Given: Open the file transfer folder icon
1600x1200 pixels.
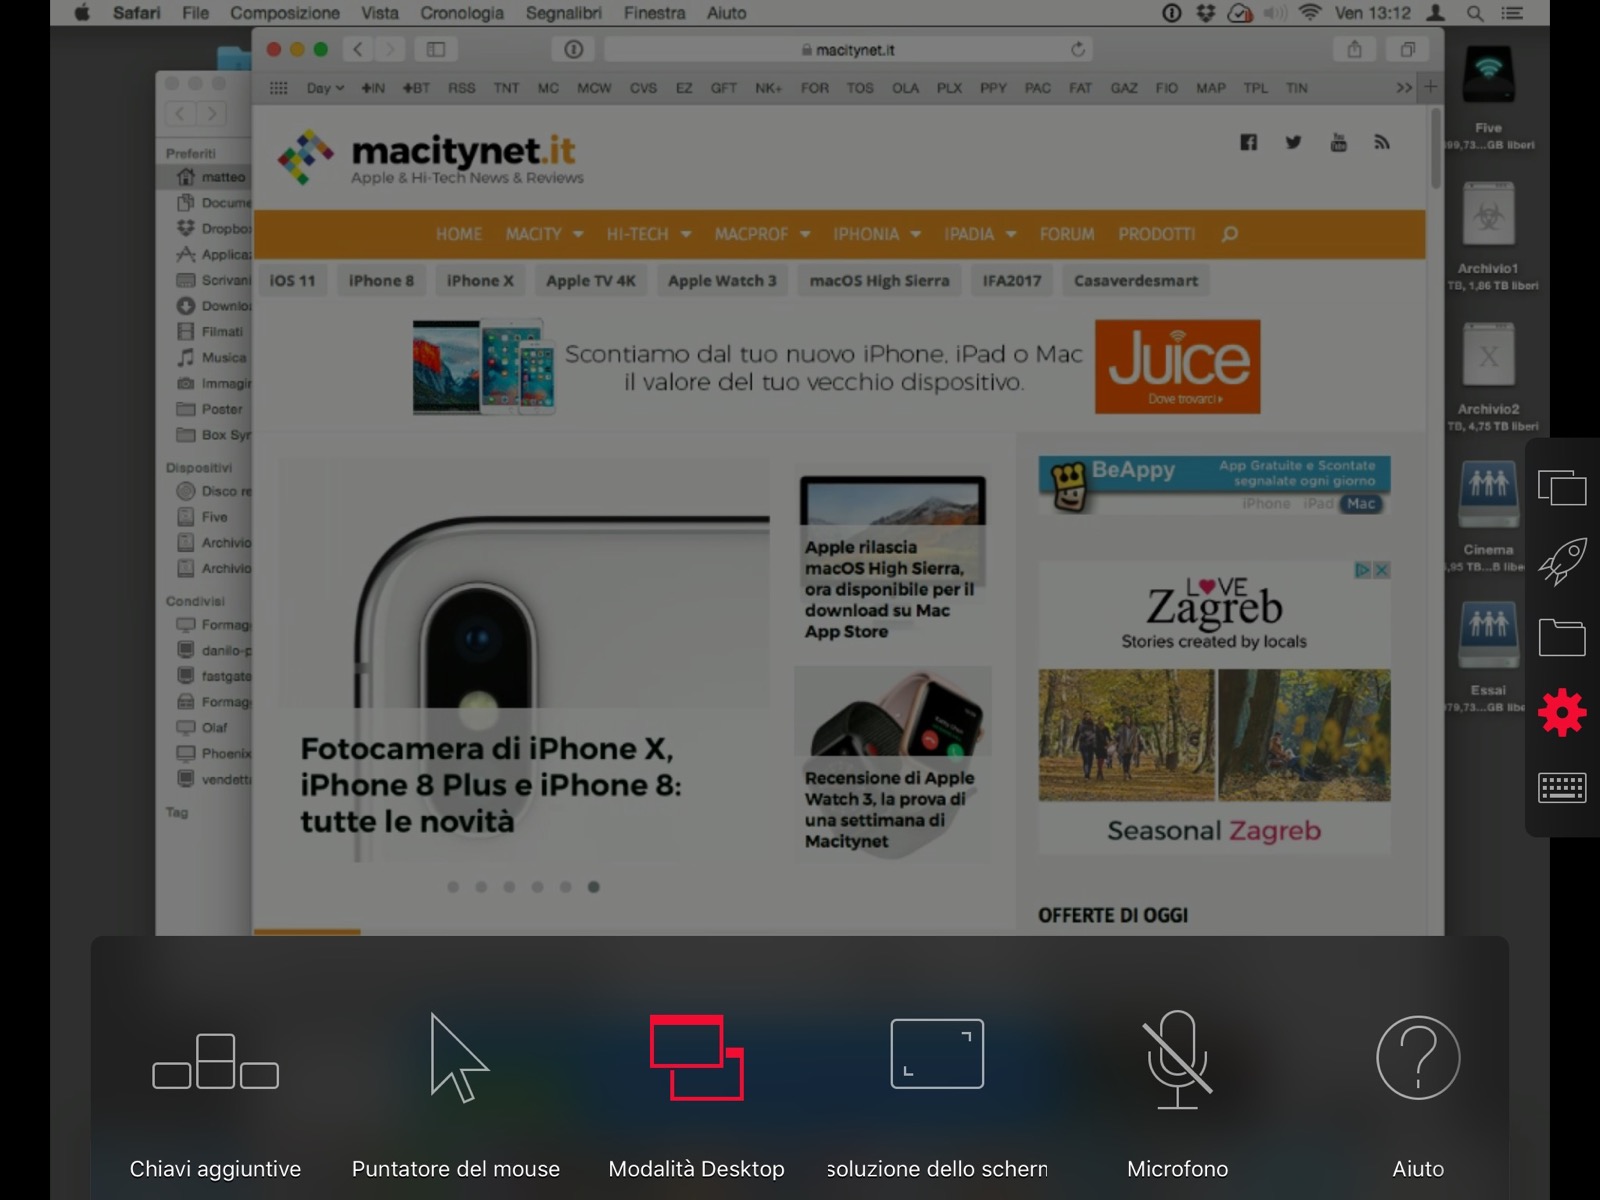Looking at the screenshot, I should (1562, 637).
